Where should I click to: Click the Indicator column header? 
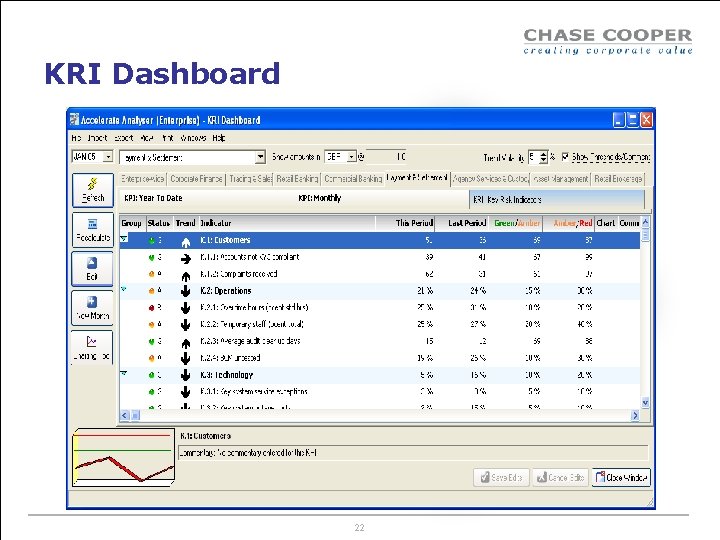287,223
